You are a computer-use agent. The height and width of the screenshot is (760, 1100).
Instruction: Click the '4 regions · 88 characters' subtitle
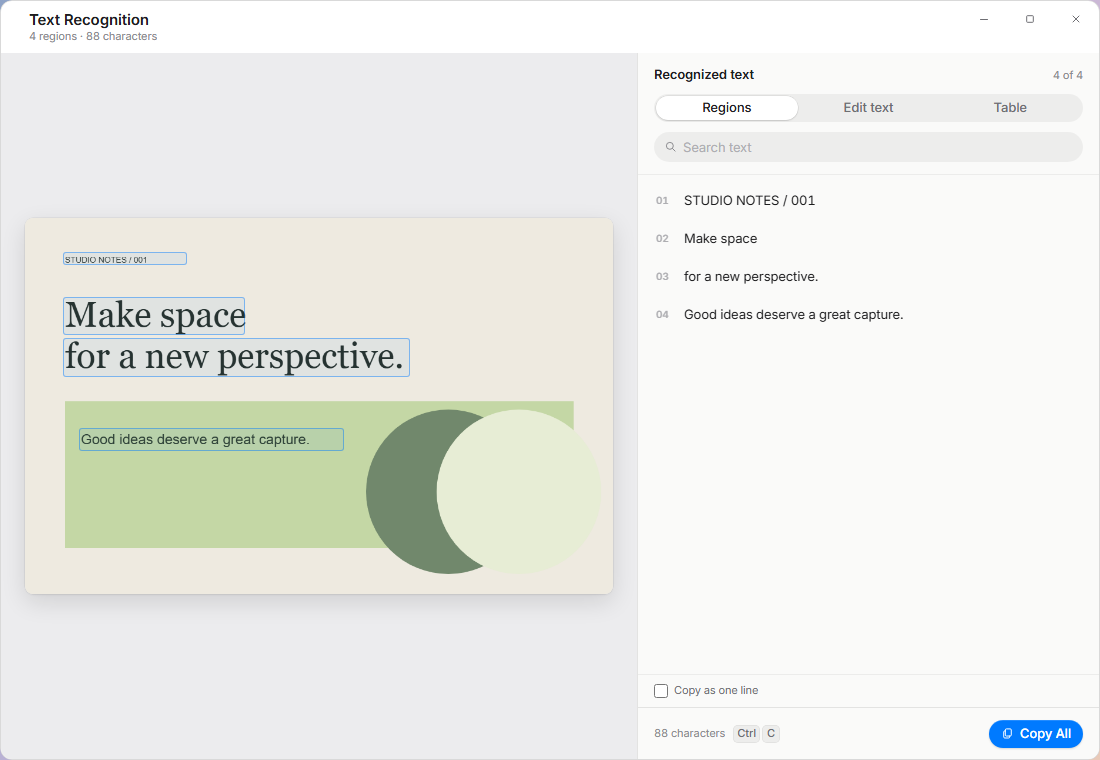(x=93, y=36)
